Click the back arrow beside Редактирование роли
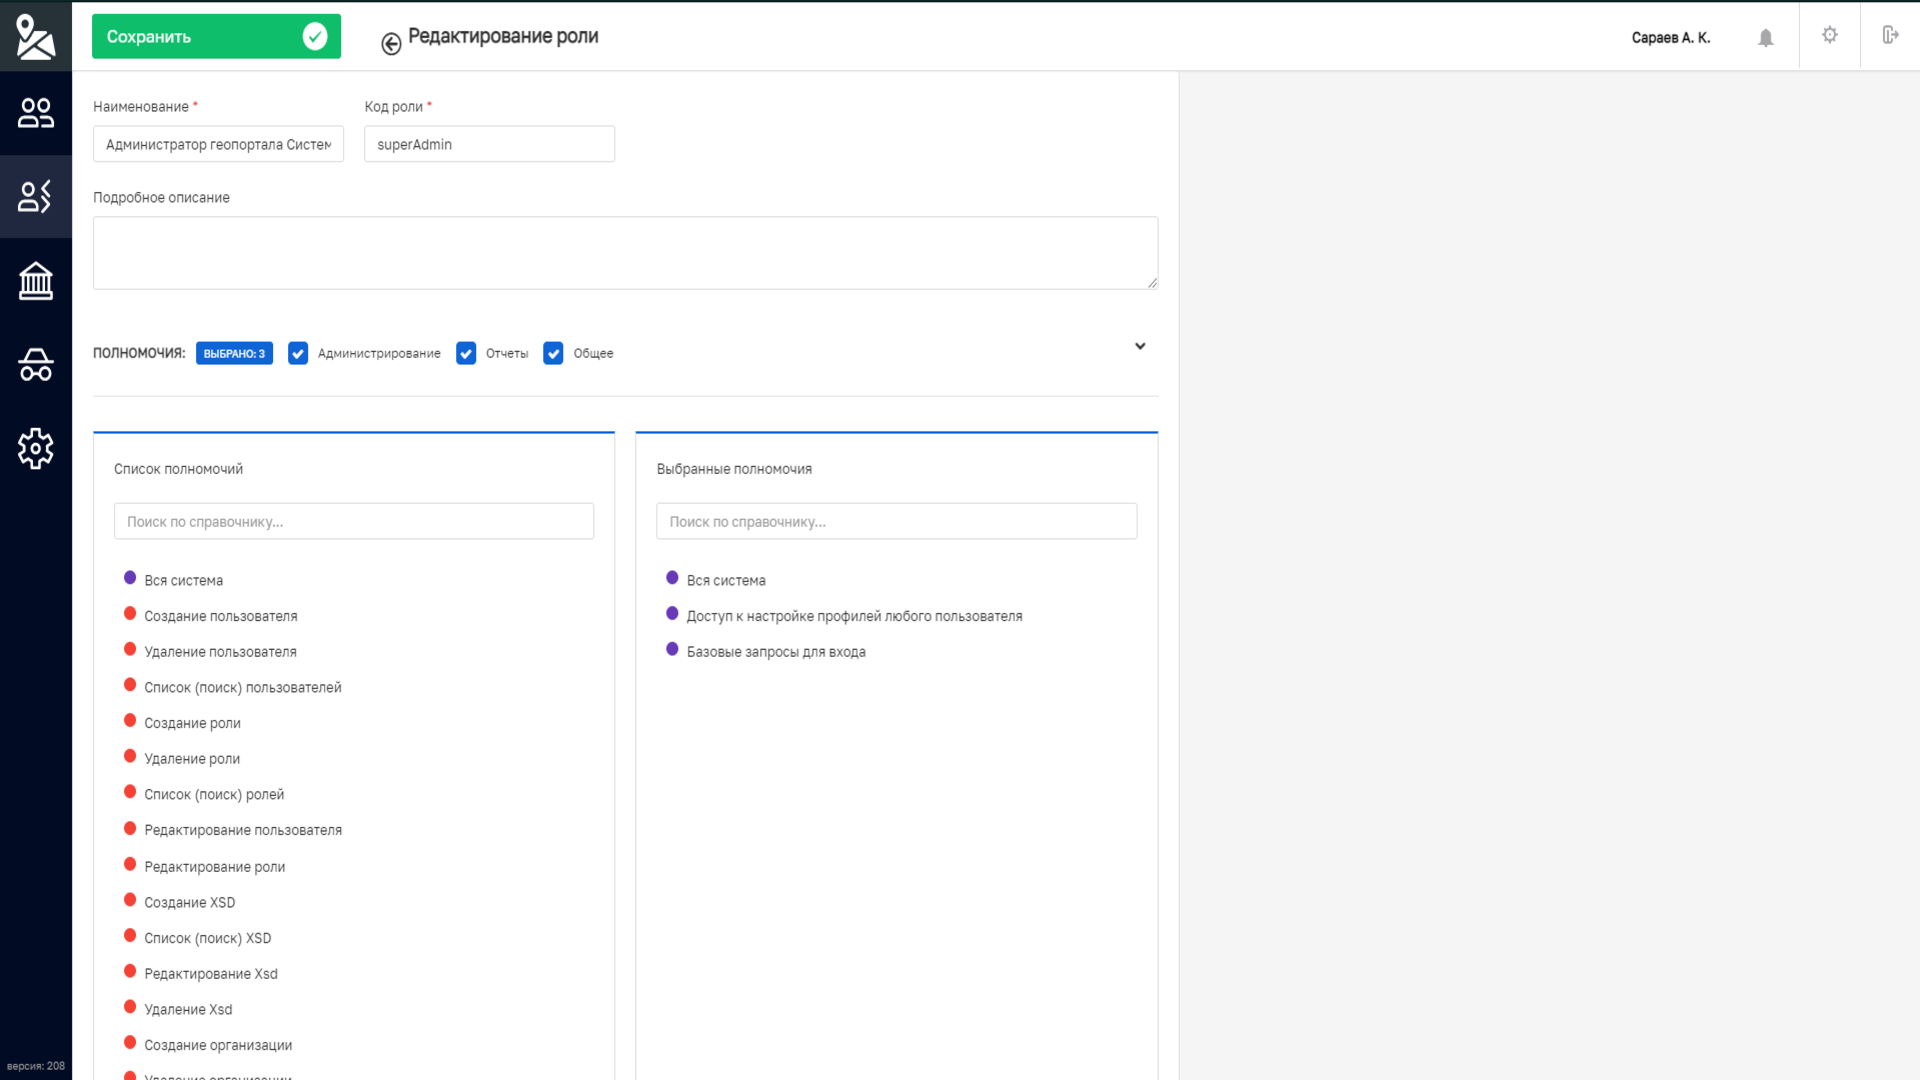The height and width of the screenshot is (1080, 1920). click(391, 43)
